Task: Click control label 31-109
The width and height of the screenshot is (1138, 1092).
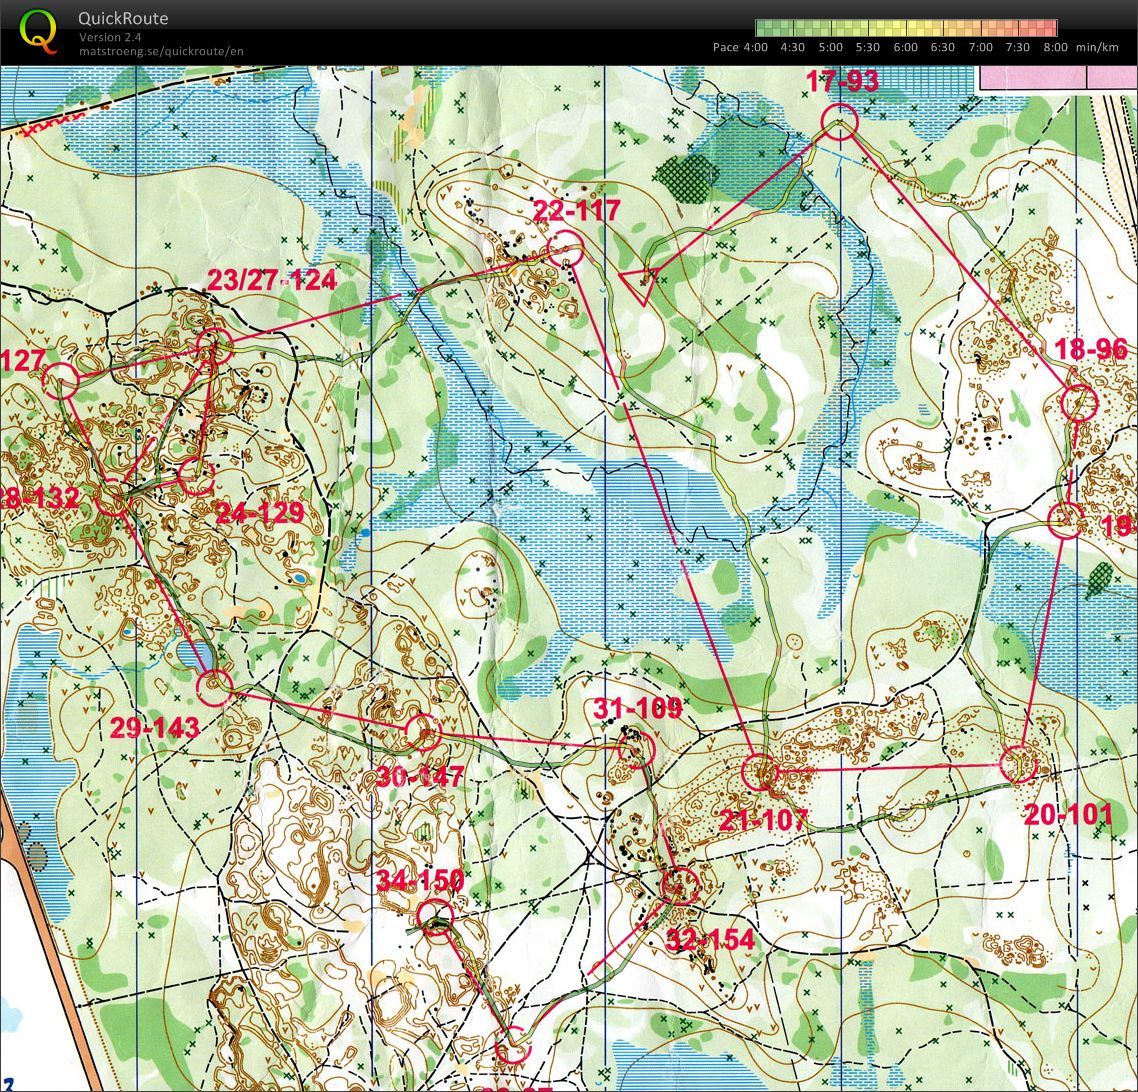Action: (638, 708)
